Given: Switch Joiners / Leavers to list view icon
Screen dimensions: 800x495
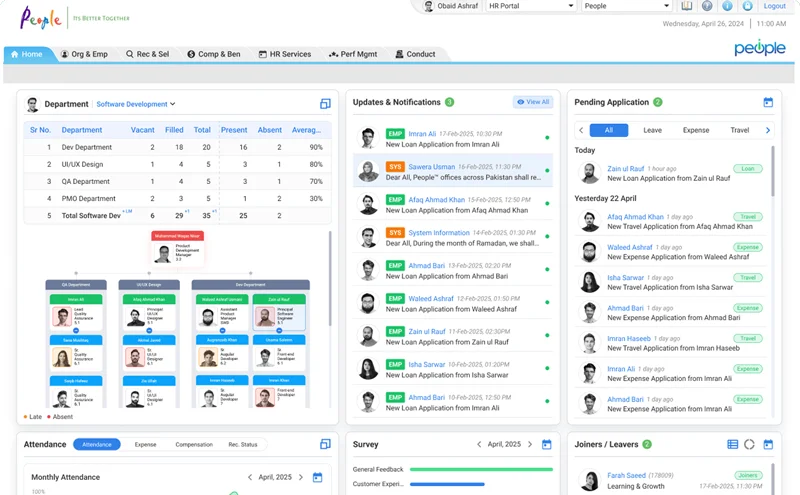Looking at the screenshot, I should point(732,444).
